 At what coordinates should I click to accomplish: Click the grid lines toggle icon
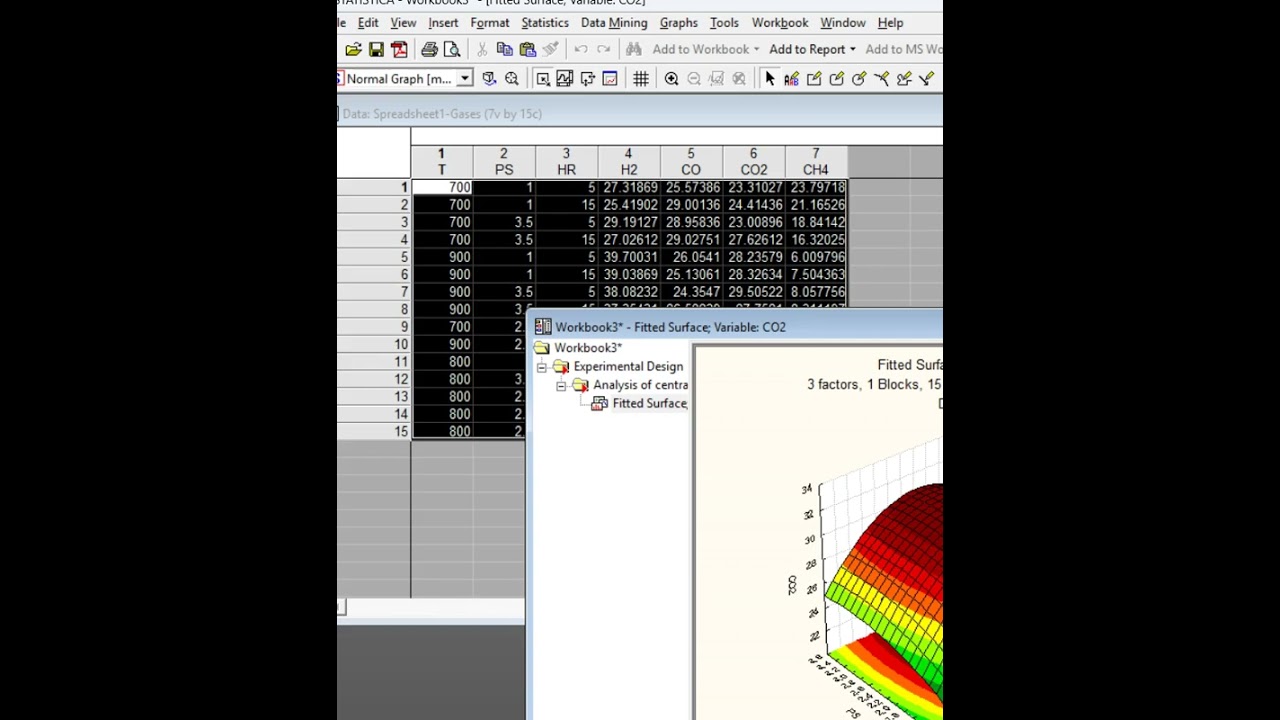[640, 79]
